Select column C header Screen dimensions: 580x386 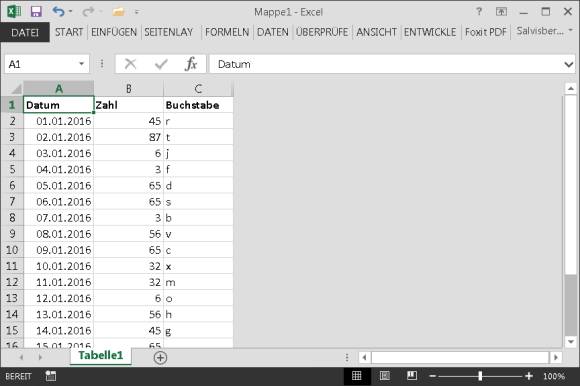[x=198, y=89]
